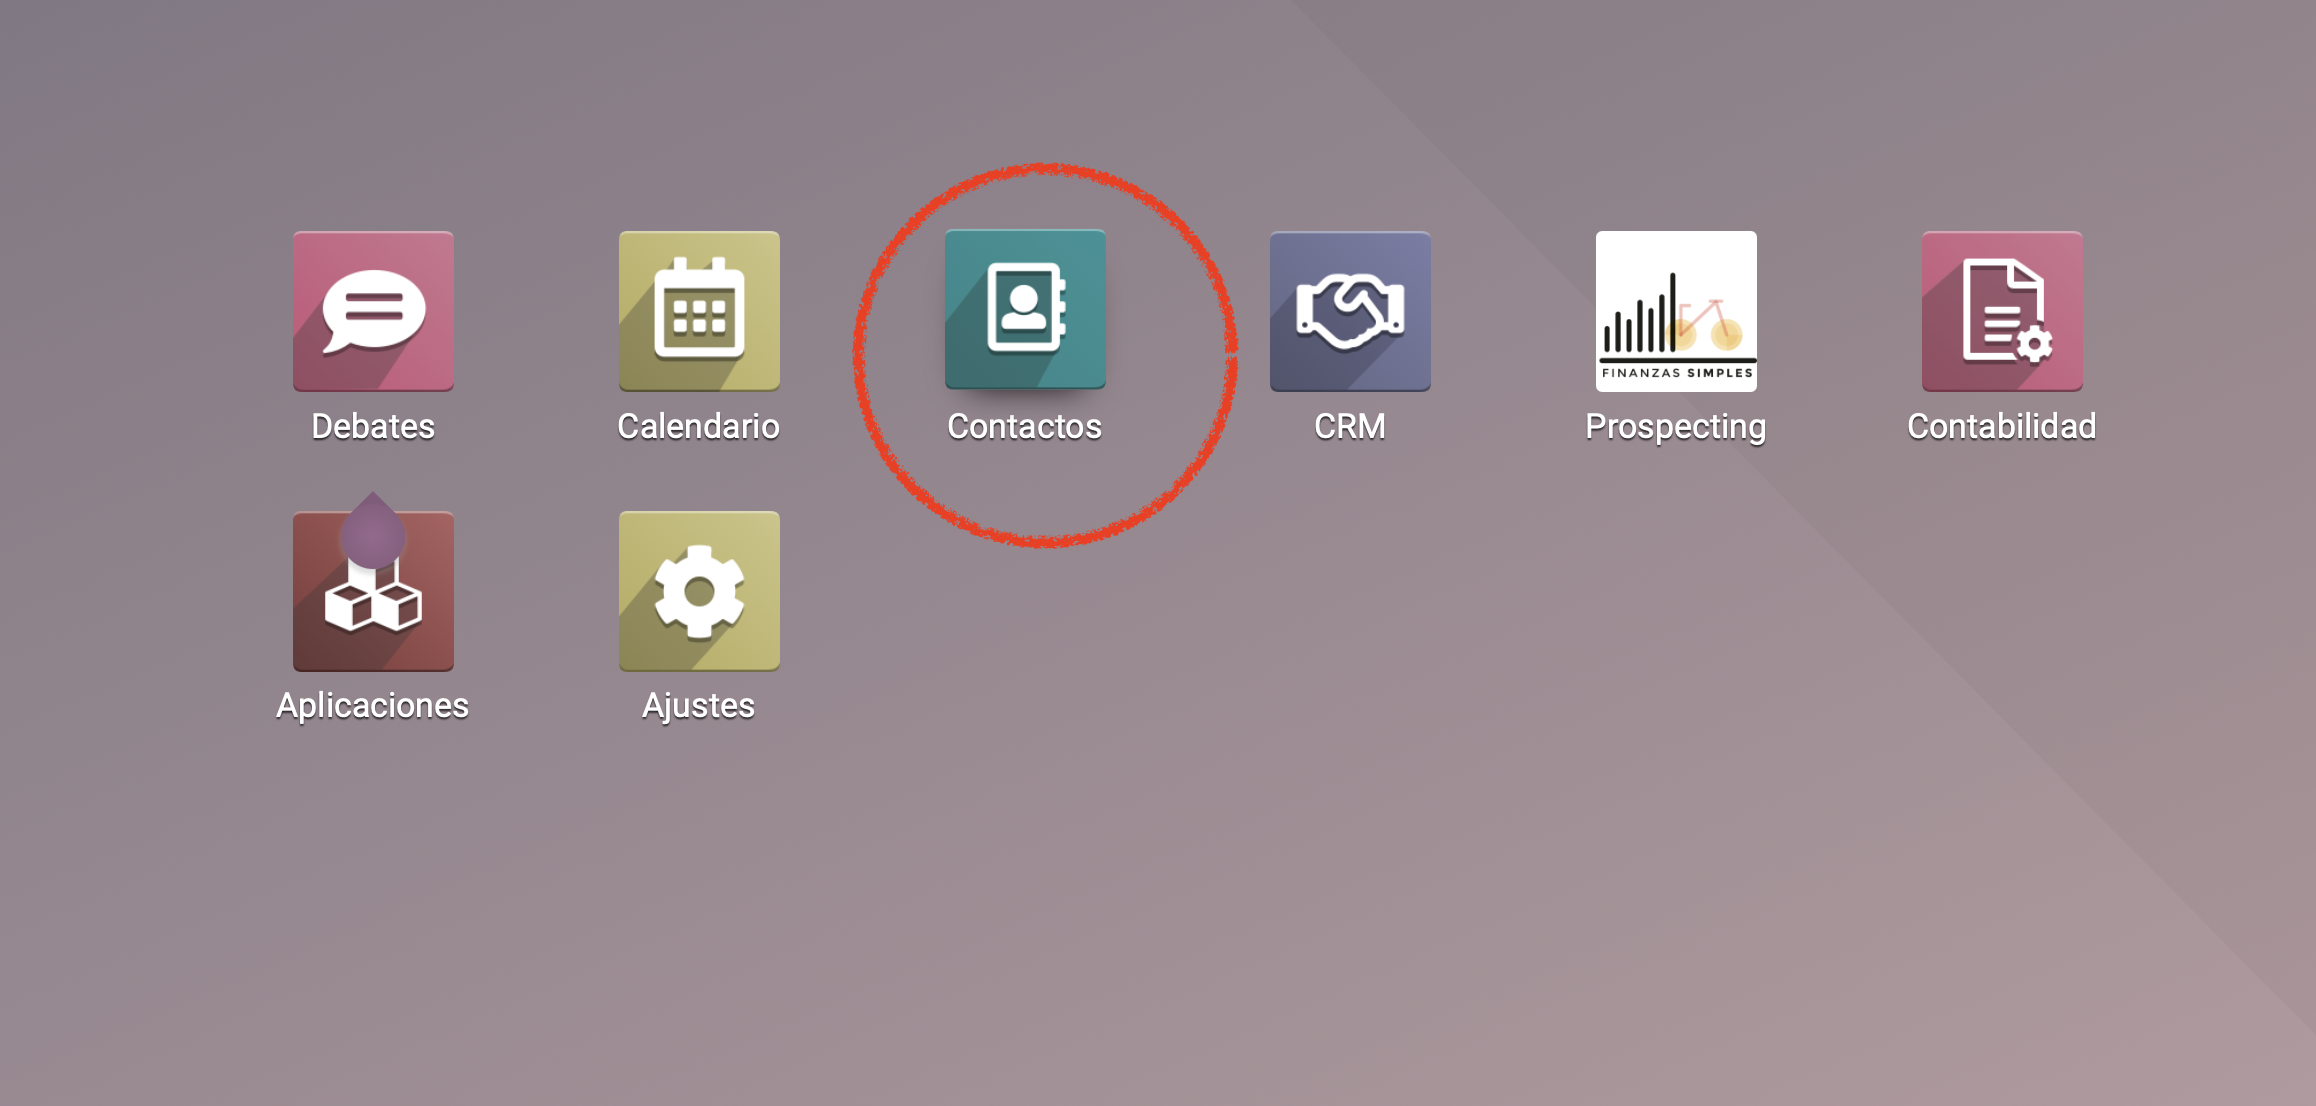Click the CRM label text

point(1350,427)
